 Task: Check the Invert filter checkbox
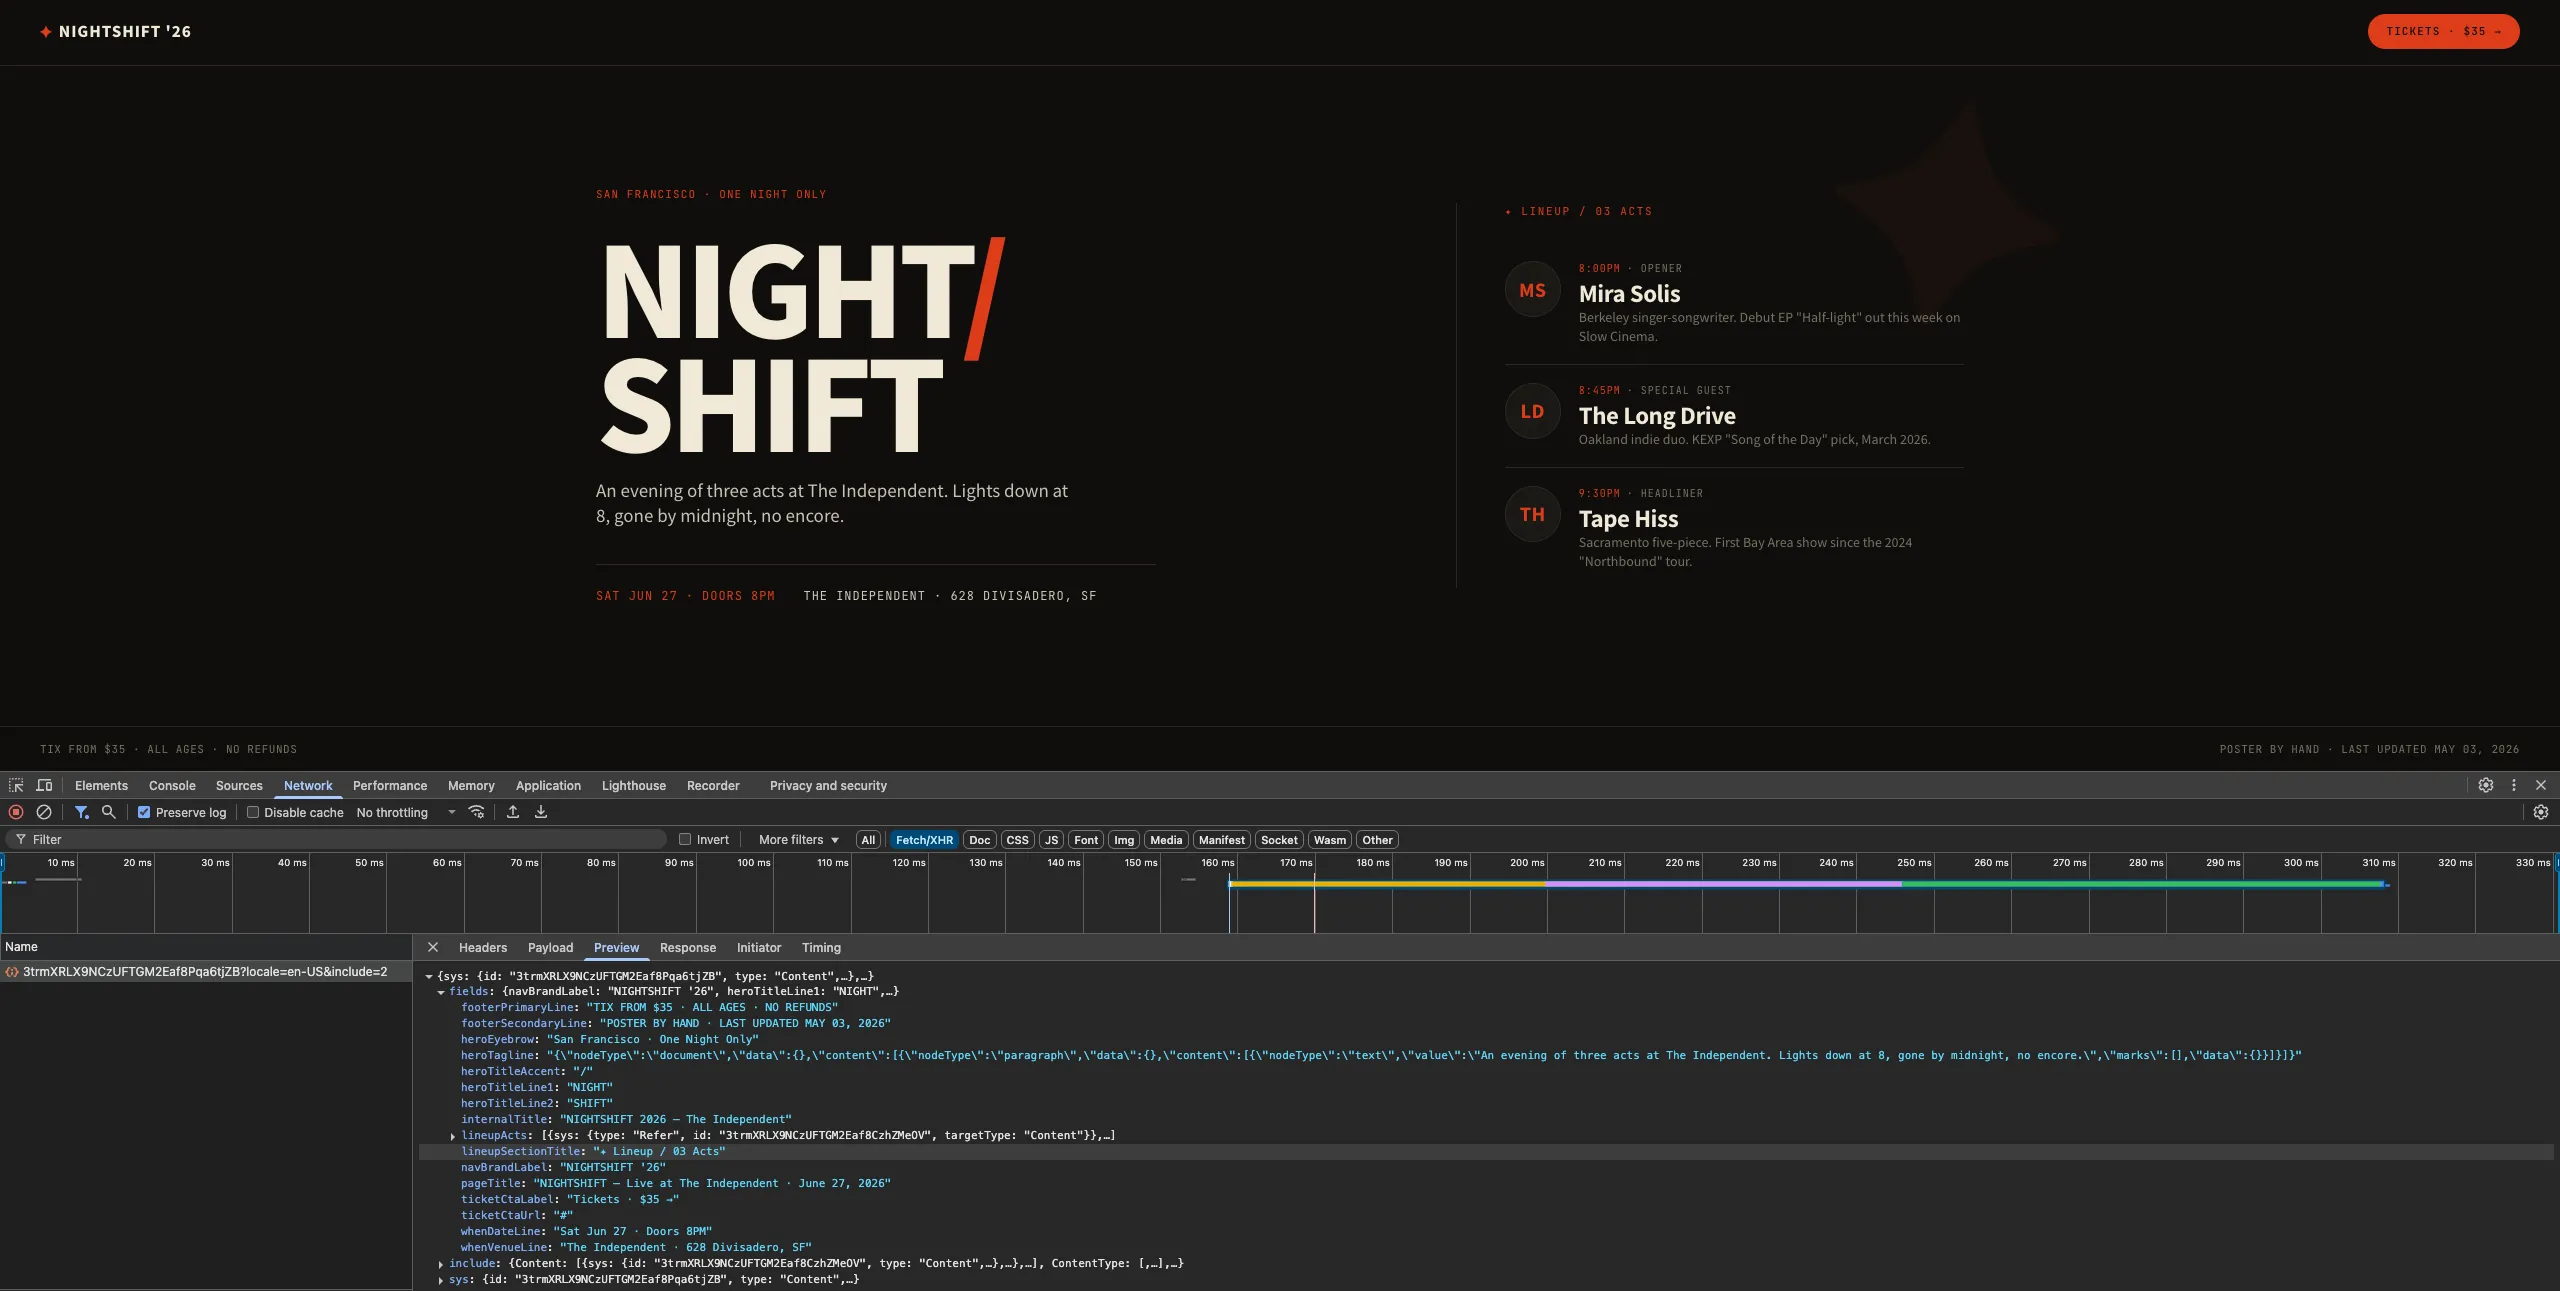[685, 839]
